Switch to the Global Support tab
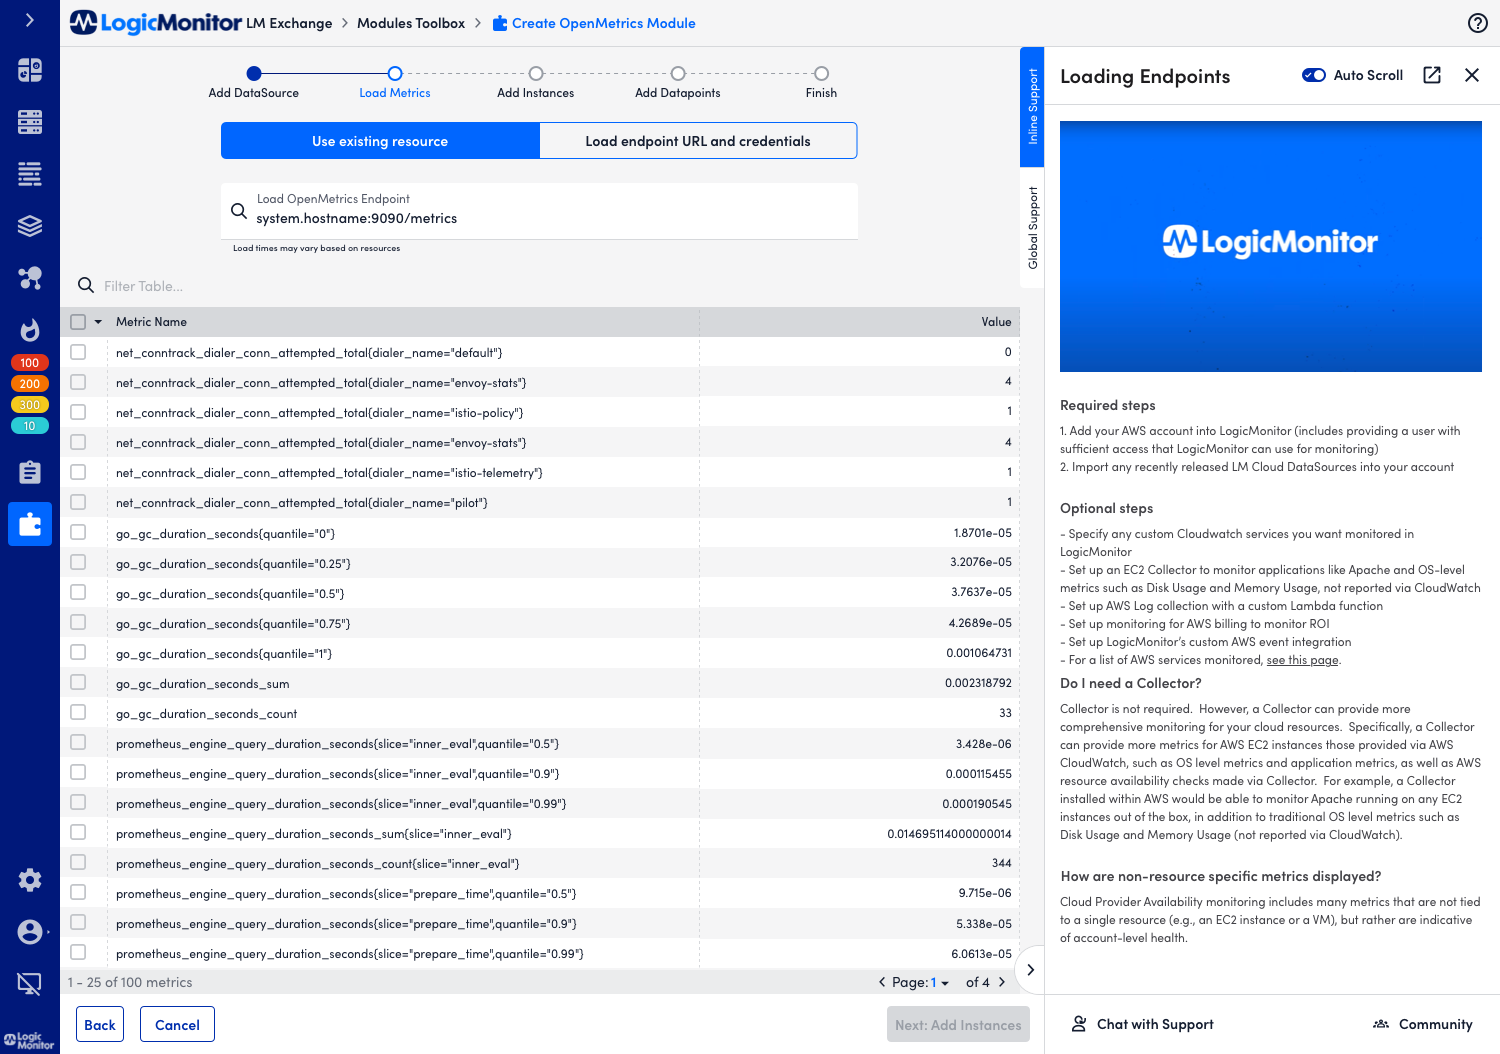The image size is (1500, 1054). (x=1032, y=228)
